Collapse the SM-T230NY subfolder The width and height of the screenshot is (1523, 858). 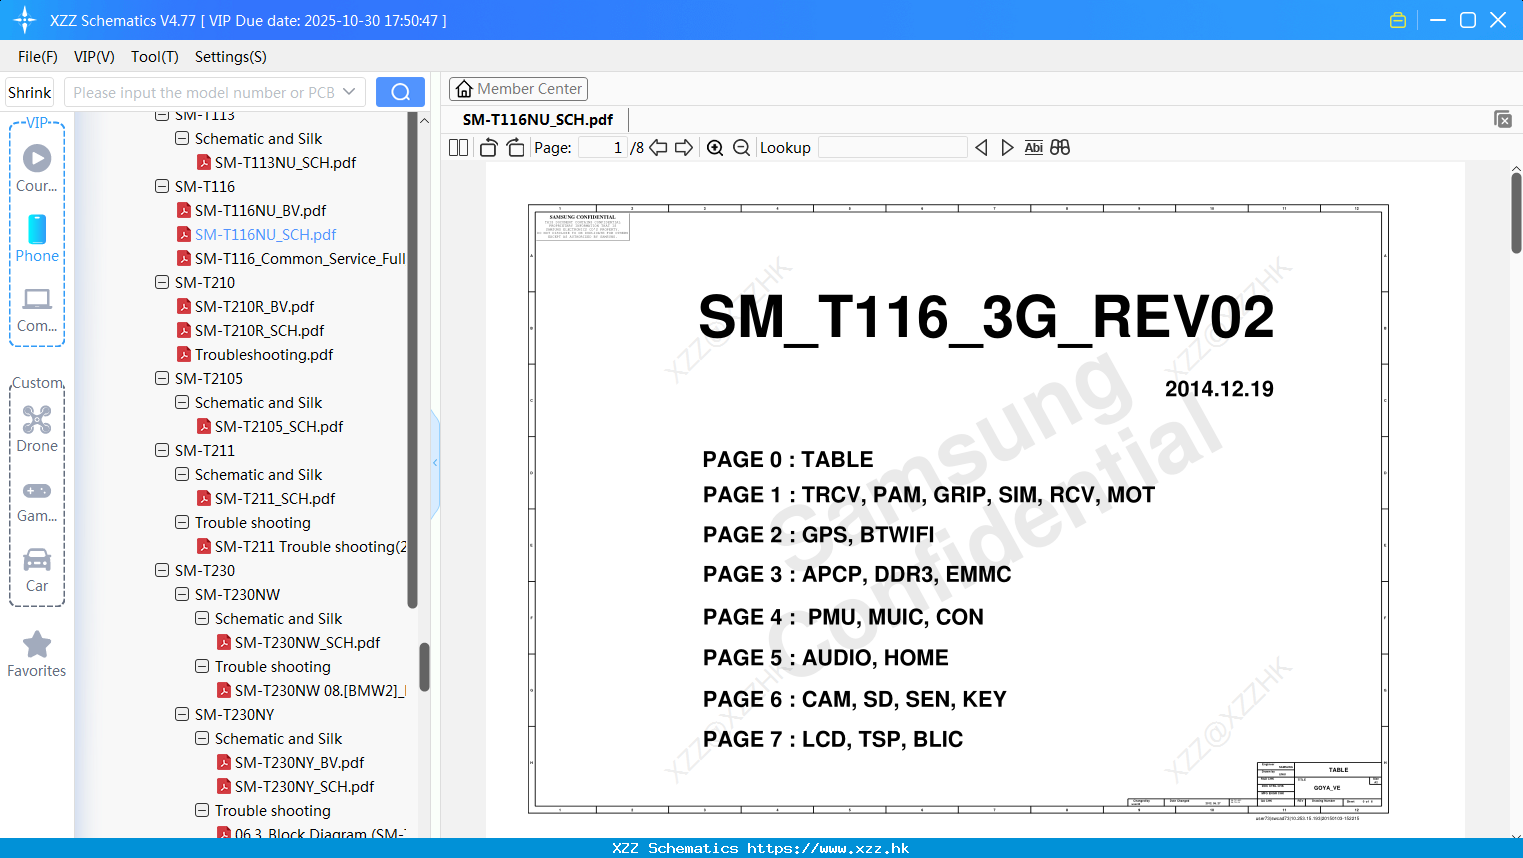pos(182,714)
